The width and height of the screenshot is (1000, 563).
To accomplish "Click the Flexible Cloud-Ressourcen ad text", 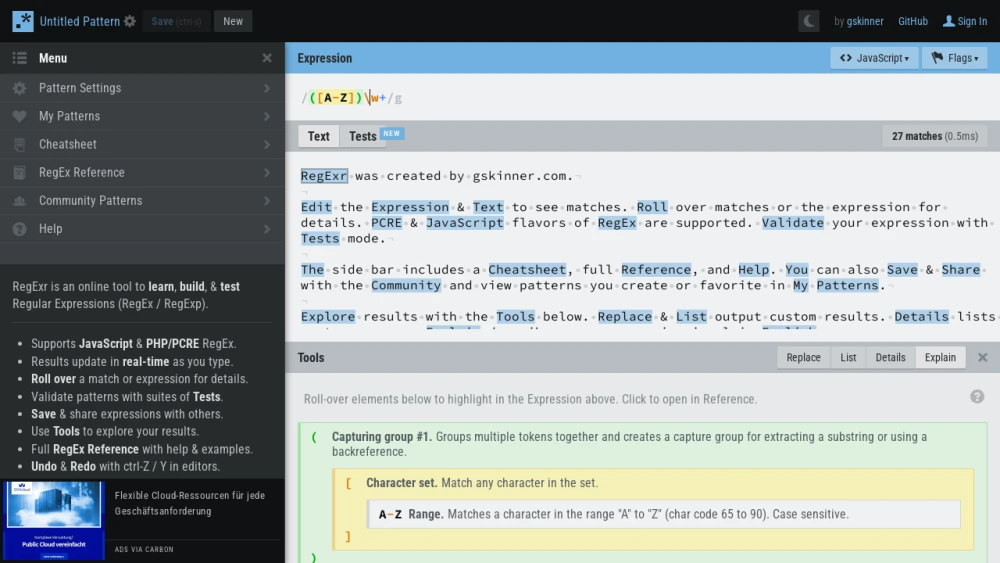I will point(189,503).
